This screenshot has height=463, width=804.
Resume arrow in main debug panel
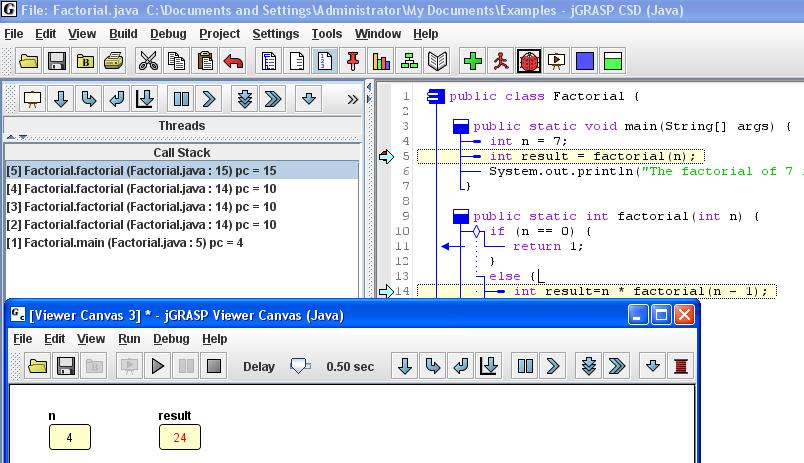[x=209, y=98]
